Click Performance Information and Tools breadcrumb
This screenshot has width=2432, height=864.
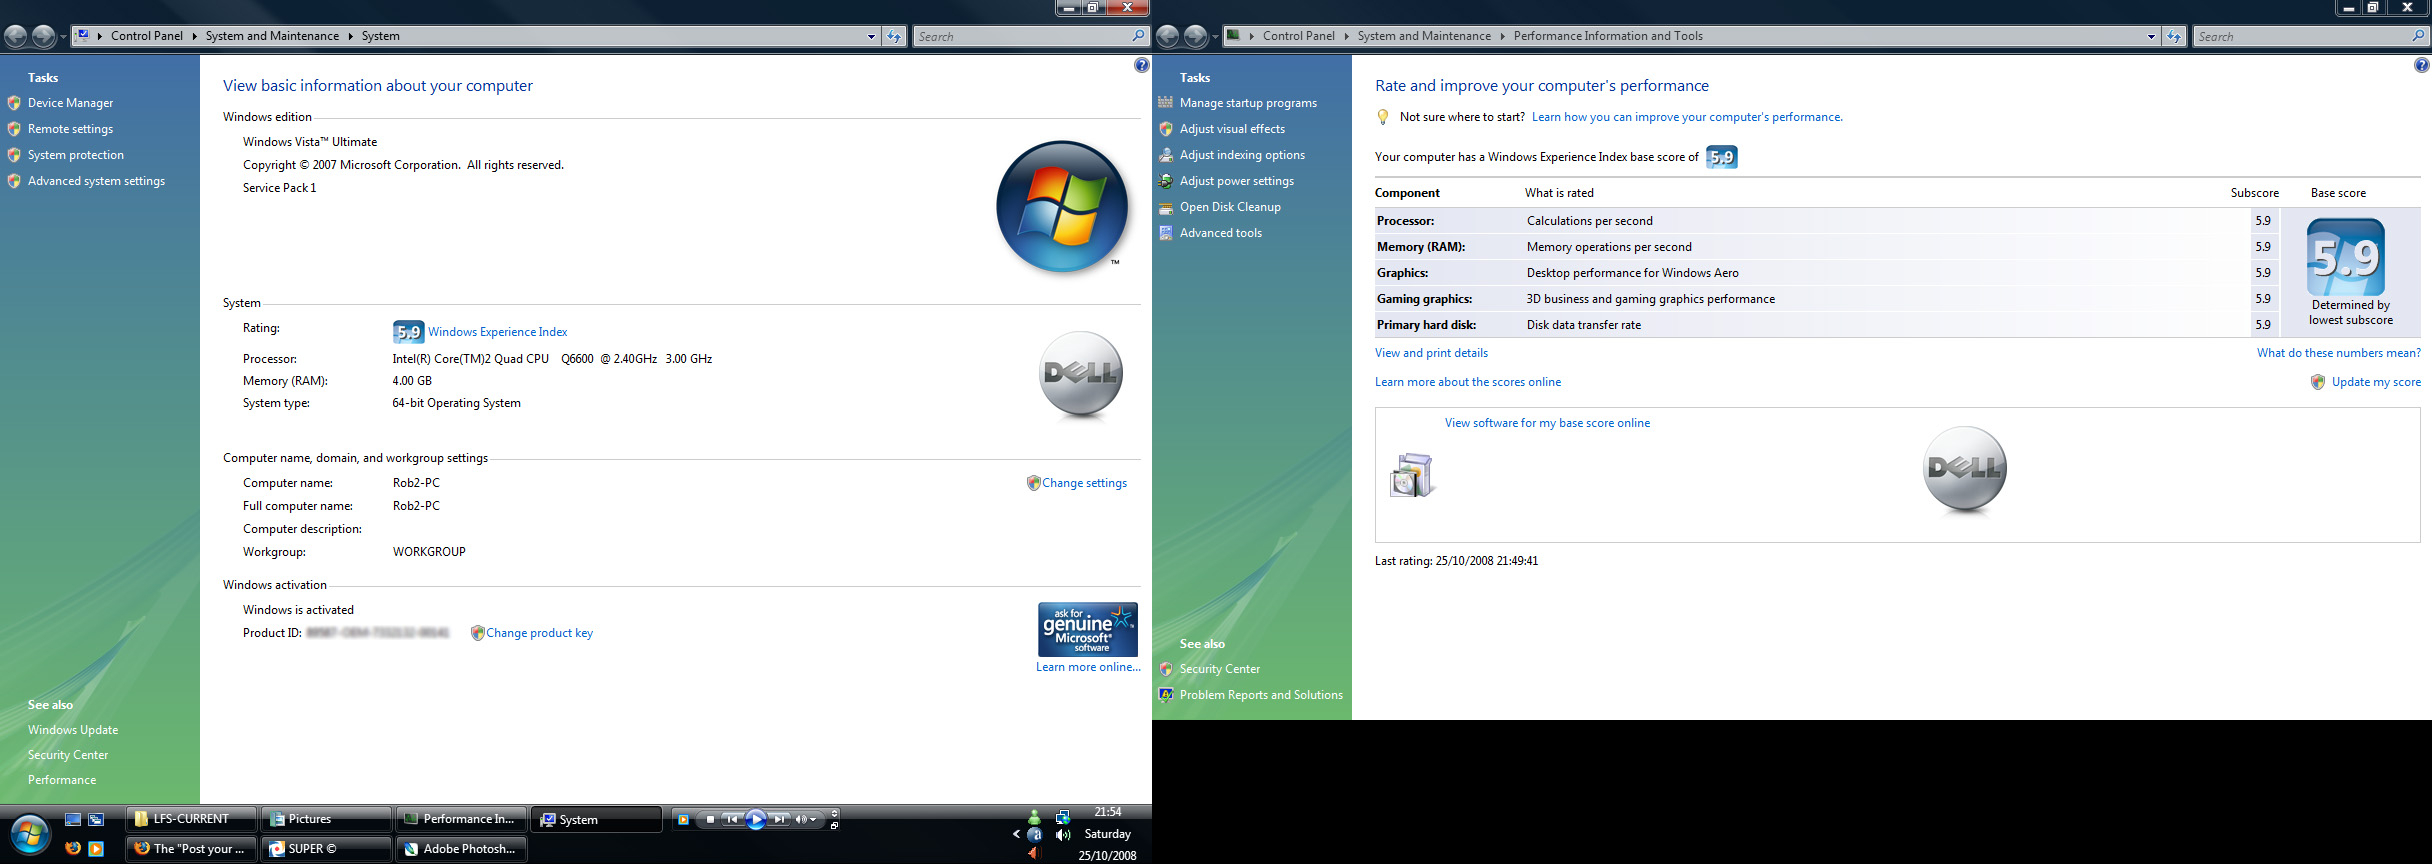tap(1608, 36)
